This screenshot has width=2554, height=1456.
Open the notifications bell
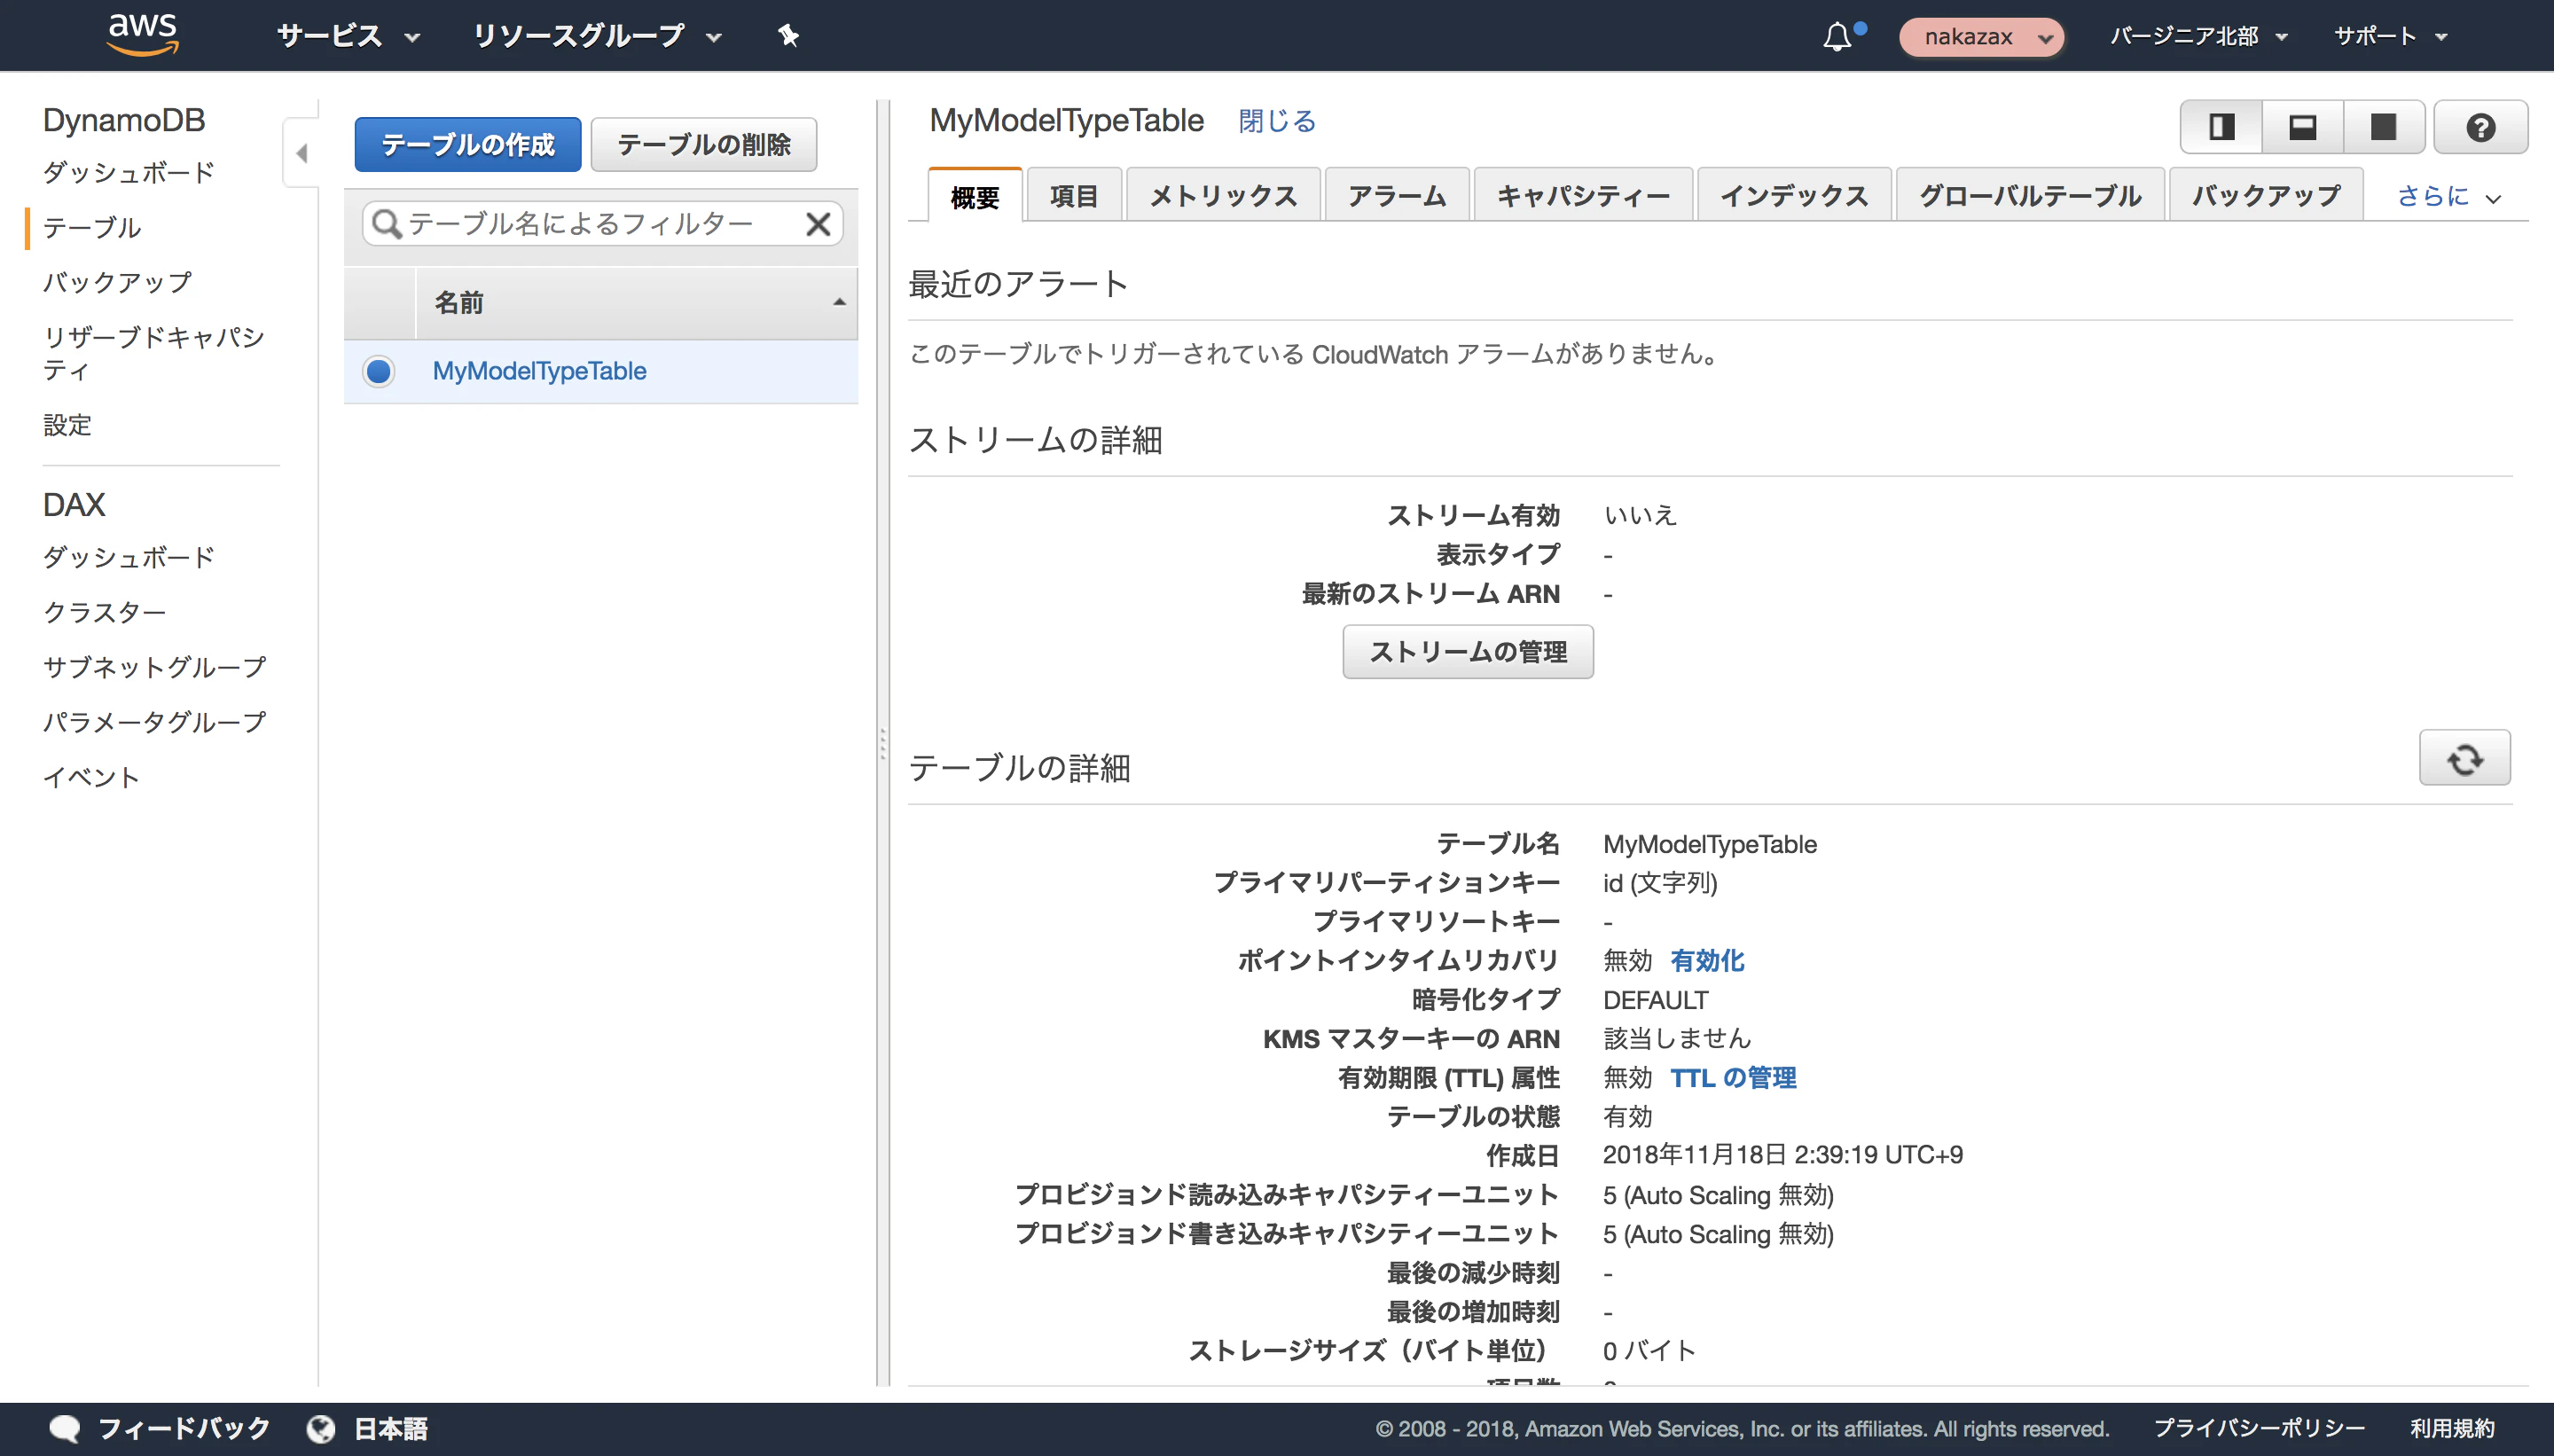tap(1837, 37)
